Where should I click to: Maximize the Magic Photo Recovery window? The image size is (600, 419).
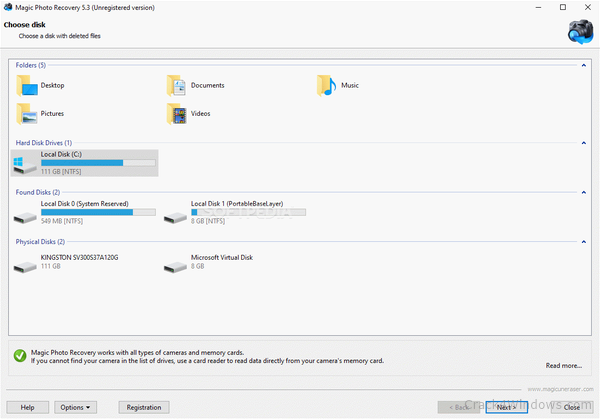pos(563,7)
